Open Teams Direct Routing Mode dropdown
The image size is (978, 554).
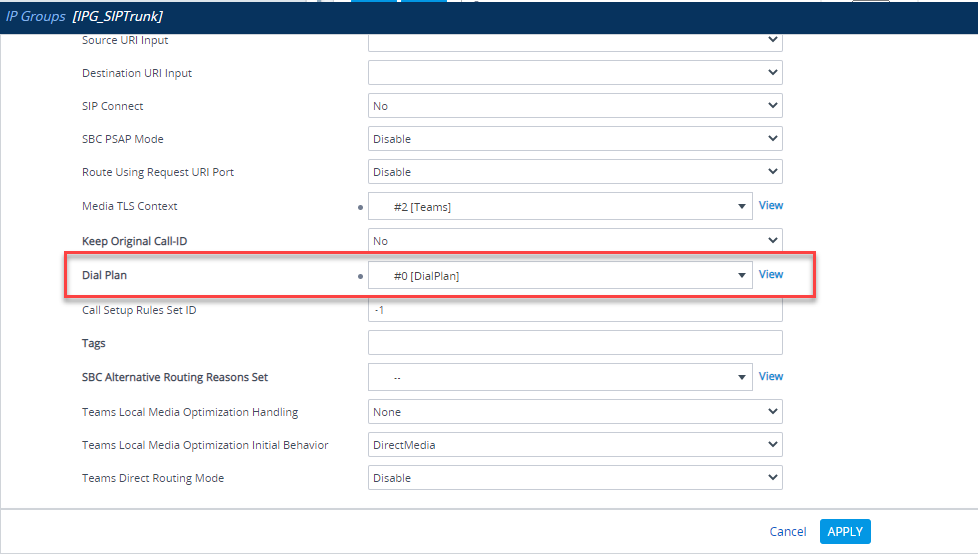574,478
